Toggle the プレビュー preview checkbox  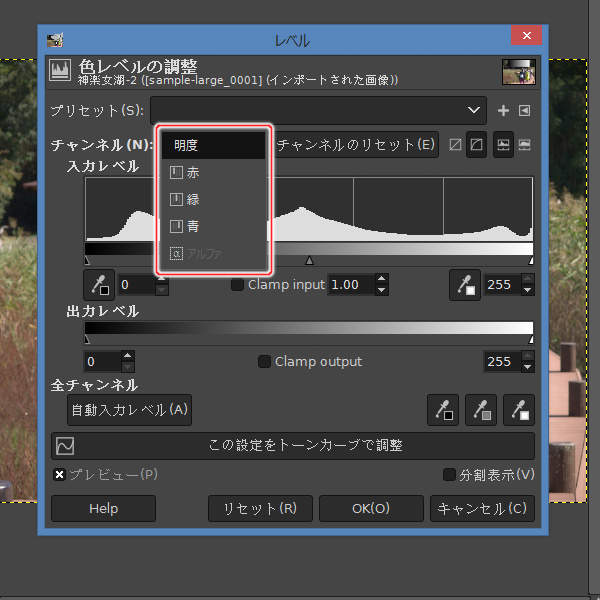click(60, 474)
